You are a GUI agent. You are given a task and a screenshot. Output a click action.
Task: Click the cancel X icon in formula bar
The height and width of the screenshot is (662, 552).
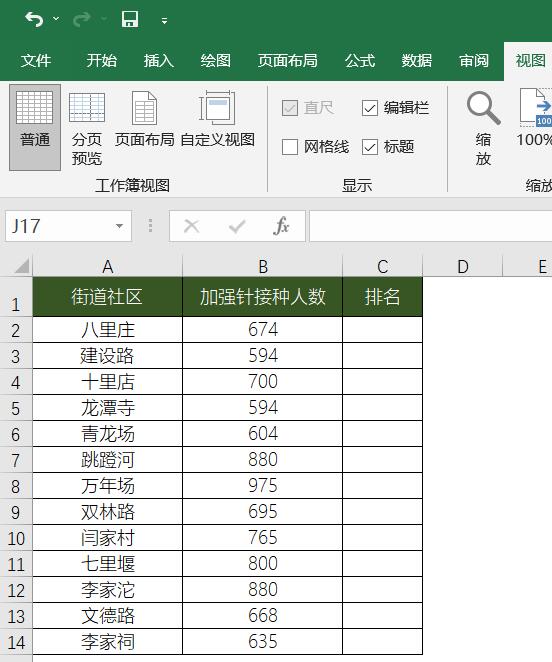pos(192,226)
